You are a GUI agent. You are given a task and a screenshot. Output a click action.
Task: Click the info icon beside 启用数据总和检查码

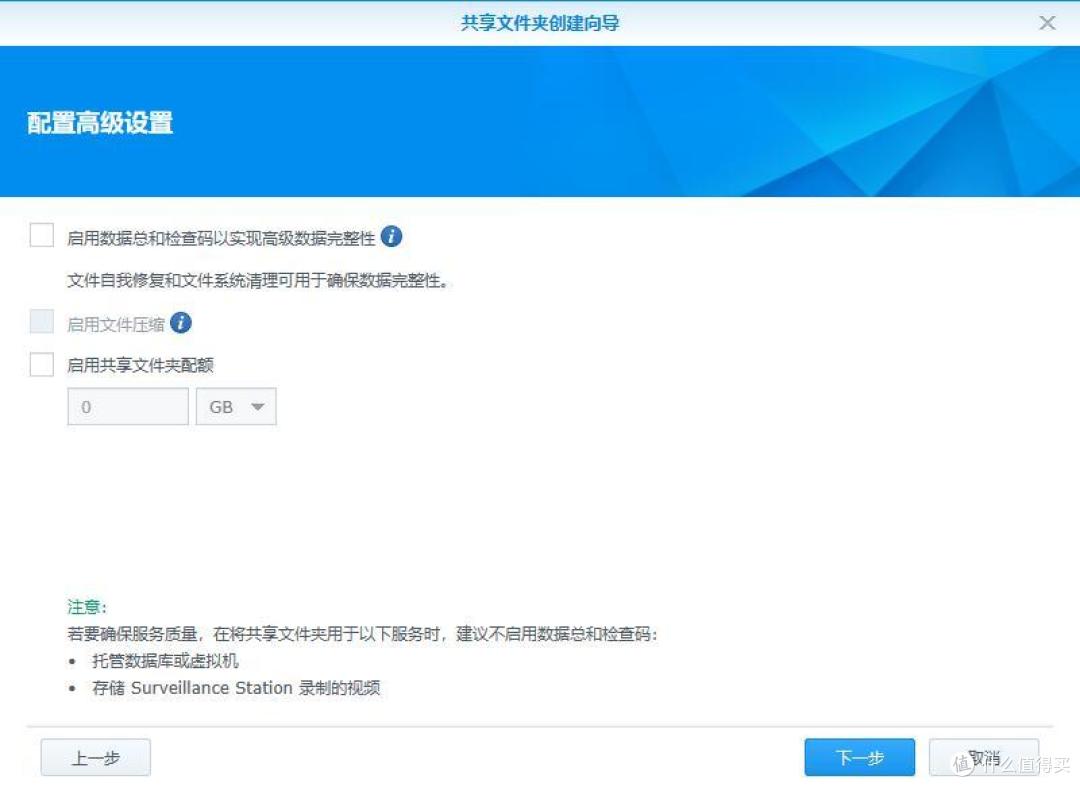[x=392, y=236]
